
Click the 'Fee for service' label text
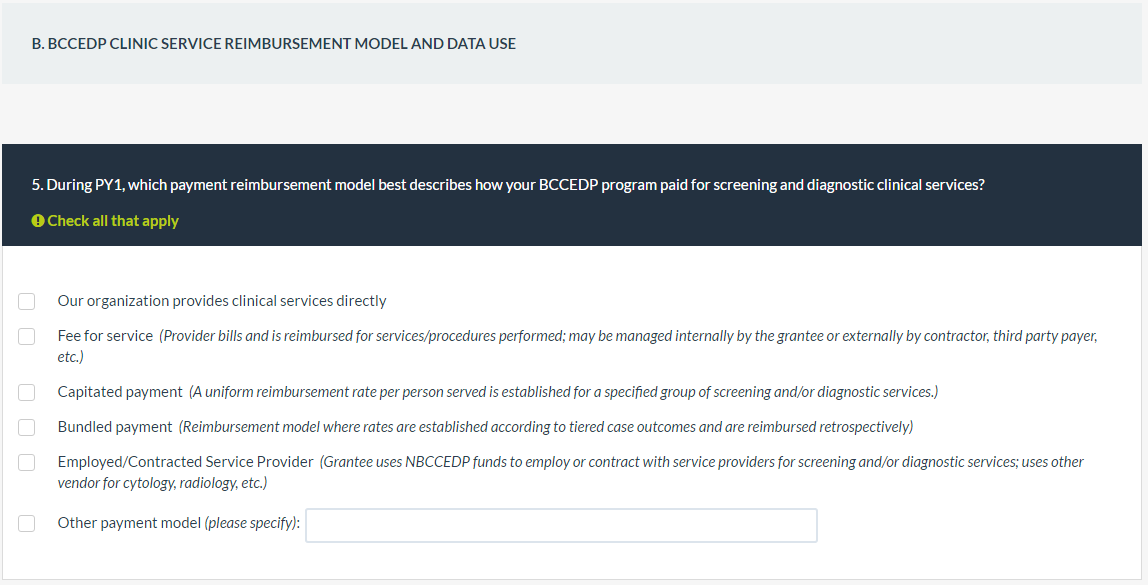(x=105, y=336)
